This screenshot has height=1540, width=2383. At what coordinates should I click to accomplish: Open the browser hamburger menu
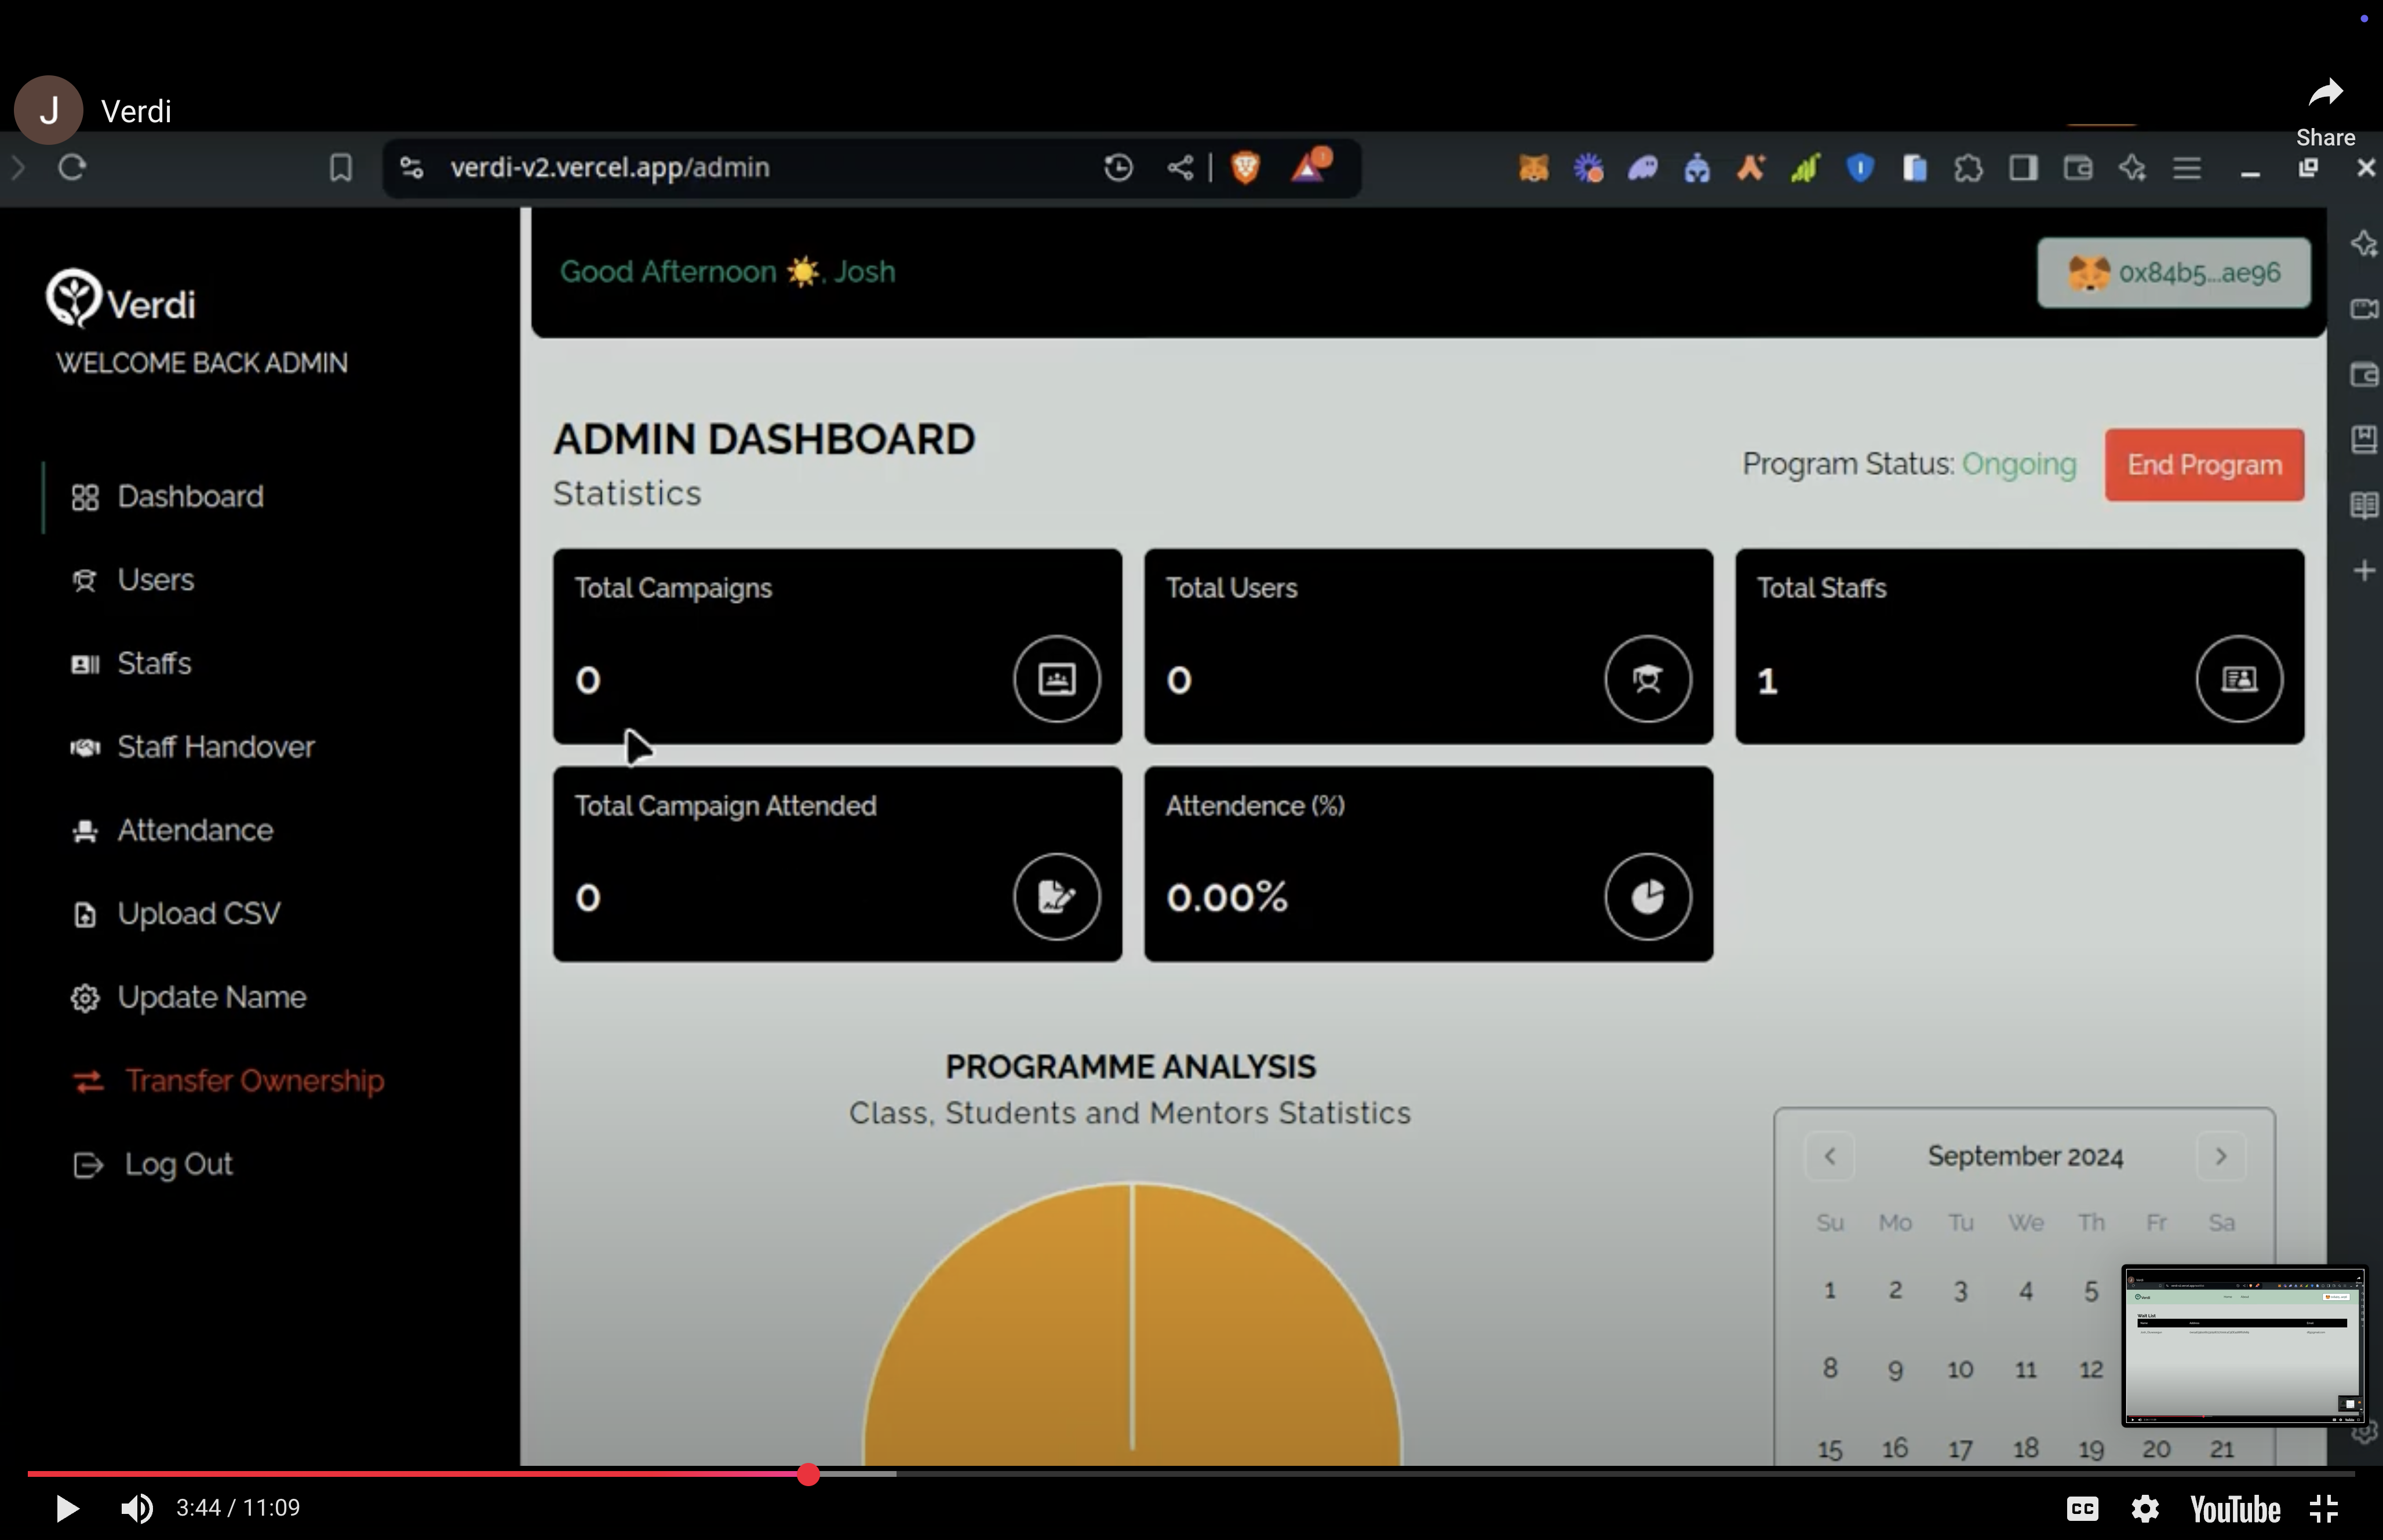point(2186,167)
